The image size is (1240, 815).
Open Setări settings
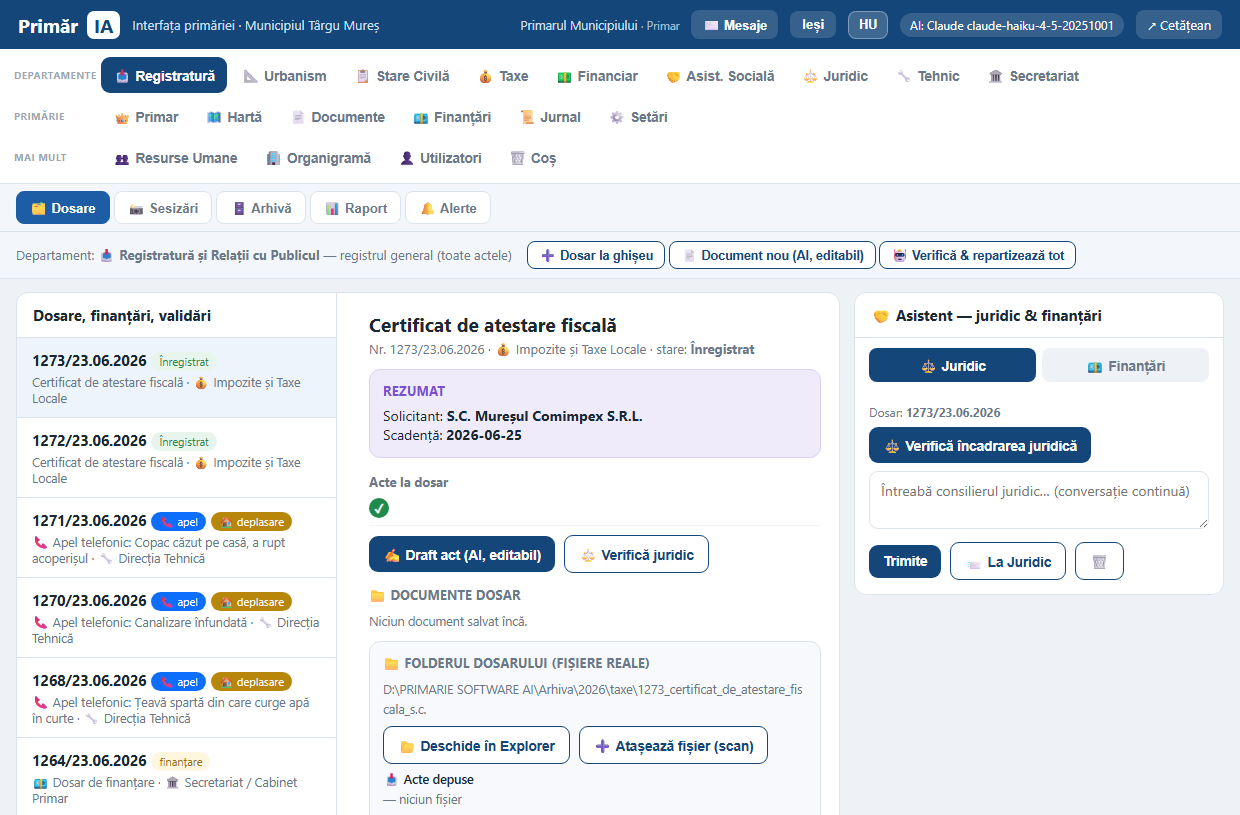638,117
